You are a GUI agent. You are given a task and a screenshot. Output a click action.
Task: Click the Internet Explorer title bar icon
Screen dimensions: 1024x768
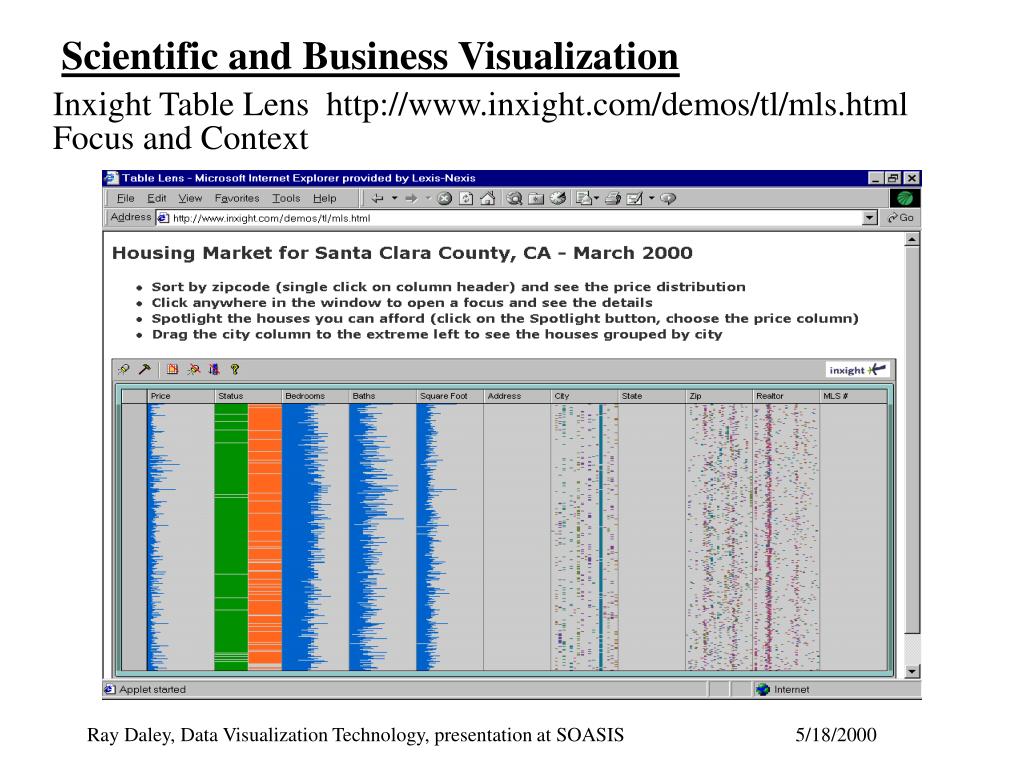click(x=112, y=178)
